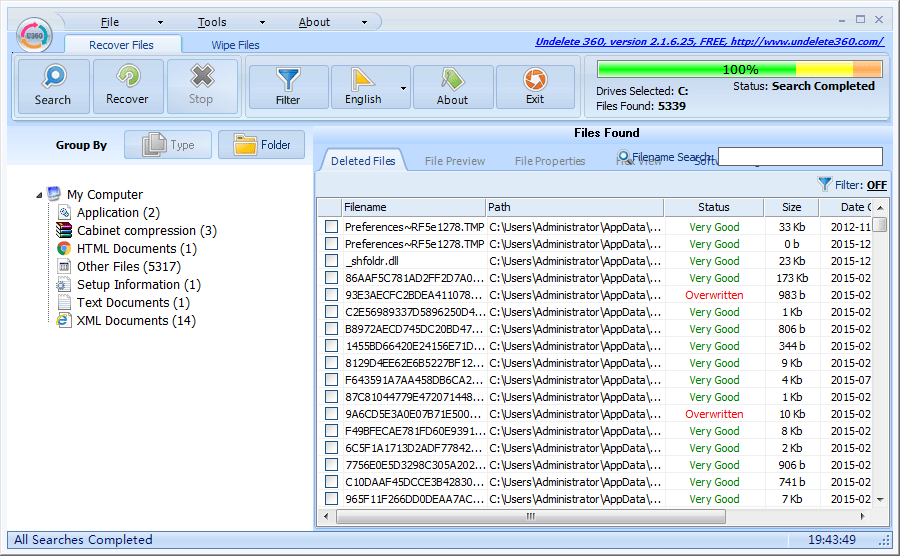Open the English language dropdown arrow

pos(404,88)
